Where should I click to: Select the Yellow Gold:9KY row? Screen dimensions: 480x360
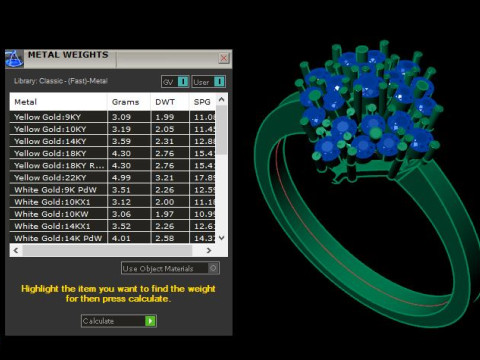tap(113, 117)
